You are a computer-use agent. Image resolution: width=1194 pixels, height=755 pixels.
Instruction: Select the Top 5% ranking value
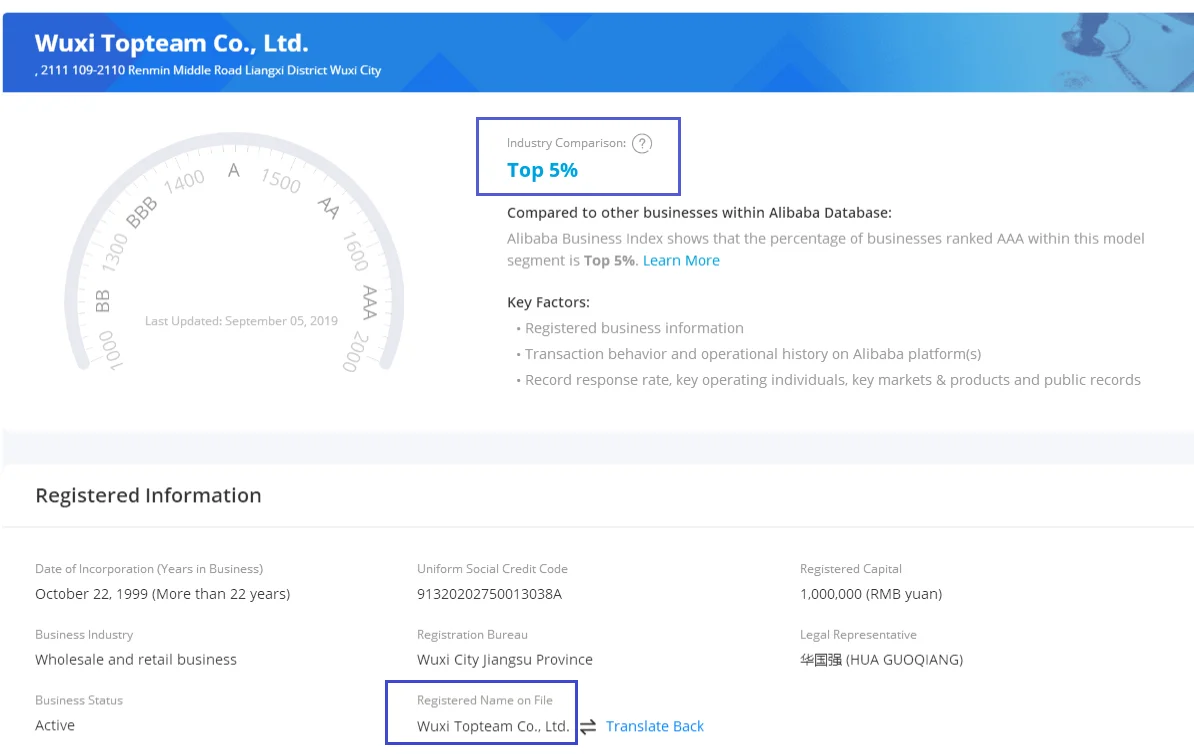(x=542, y=170)
